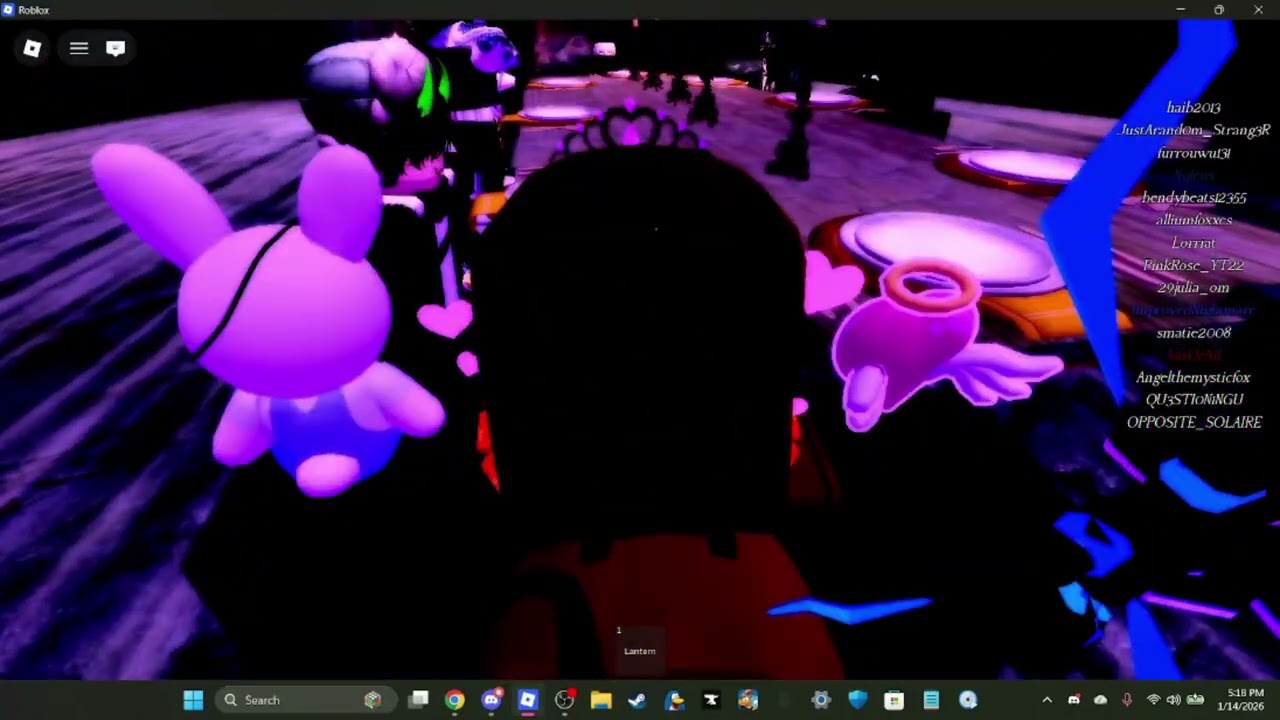Screen dimensions: 1280x720
Task: Restore down the Roblox window
Action: click(1219, 10)
